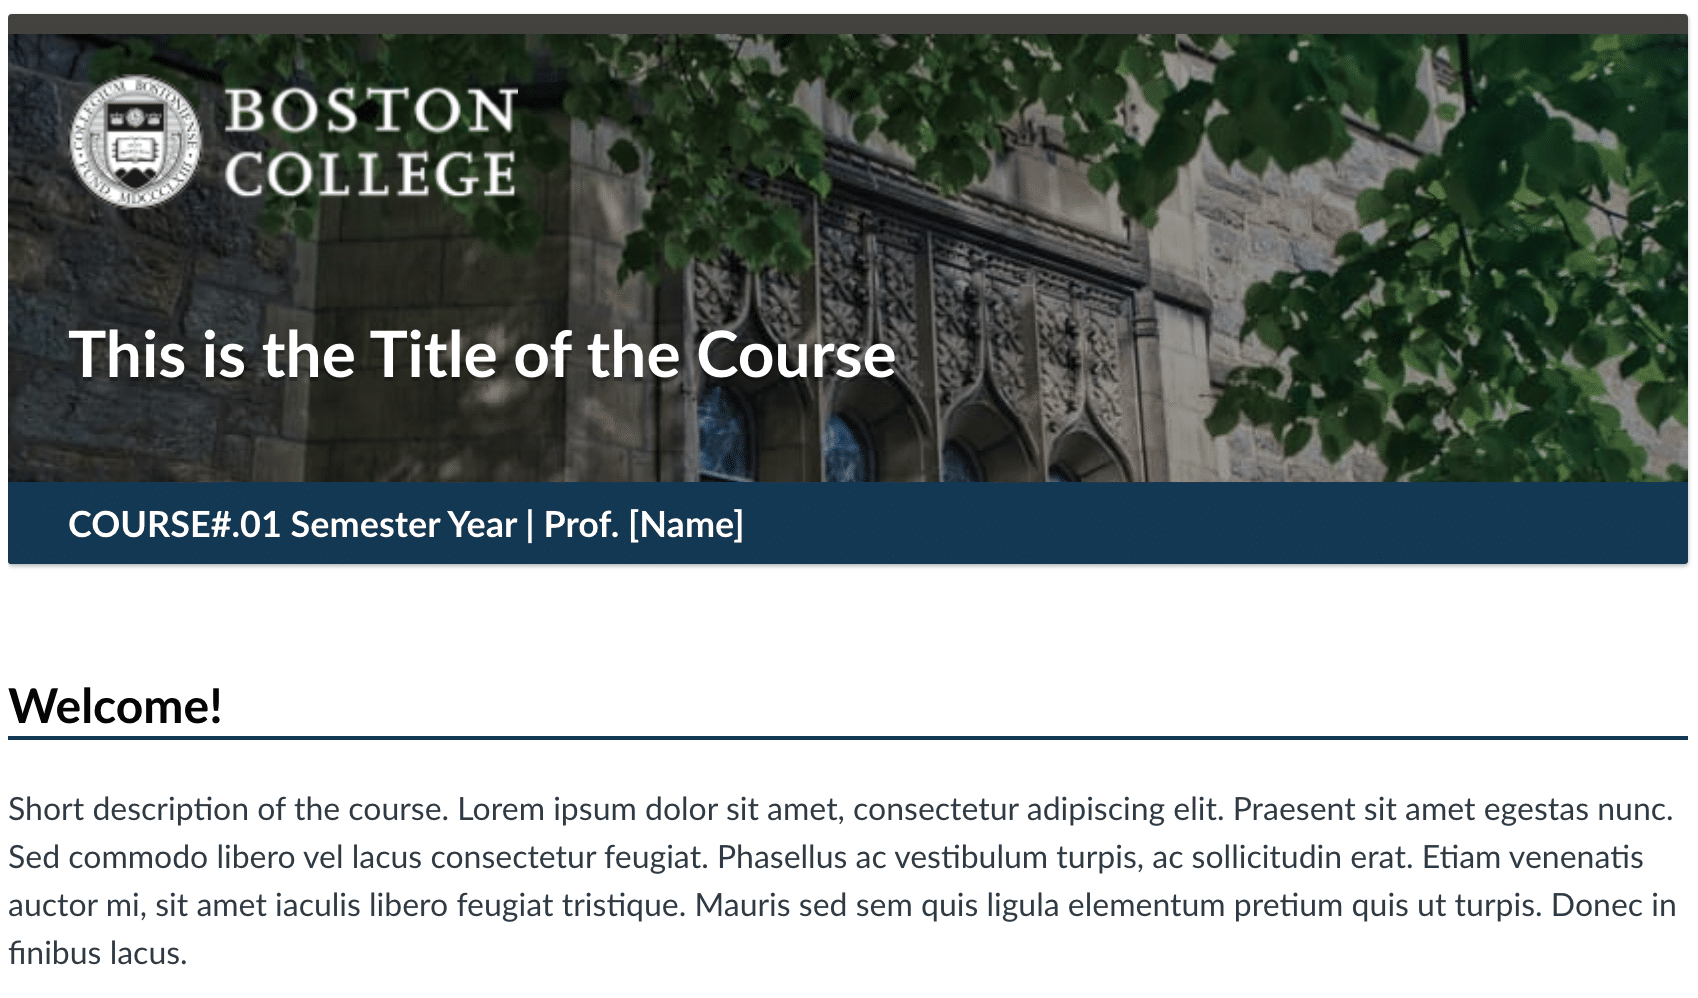Image resolution: width=1698 pixels, height=998 pixels.
Task: Click the BOSTON wordmark text
Action: 370,110
